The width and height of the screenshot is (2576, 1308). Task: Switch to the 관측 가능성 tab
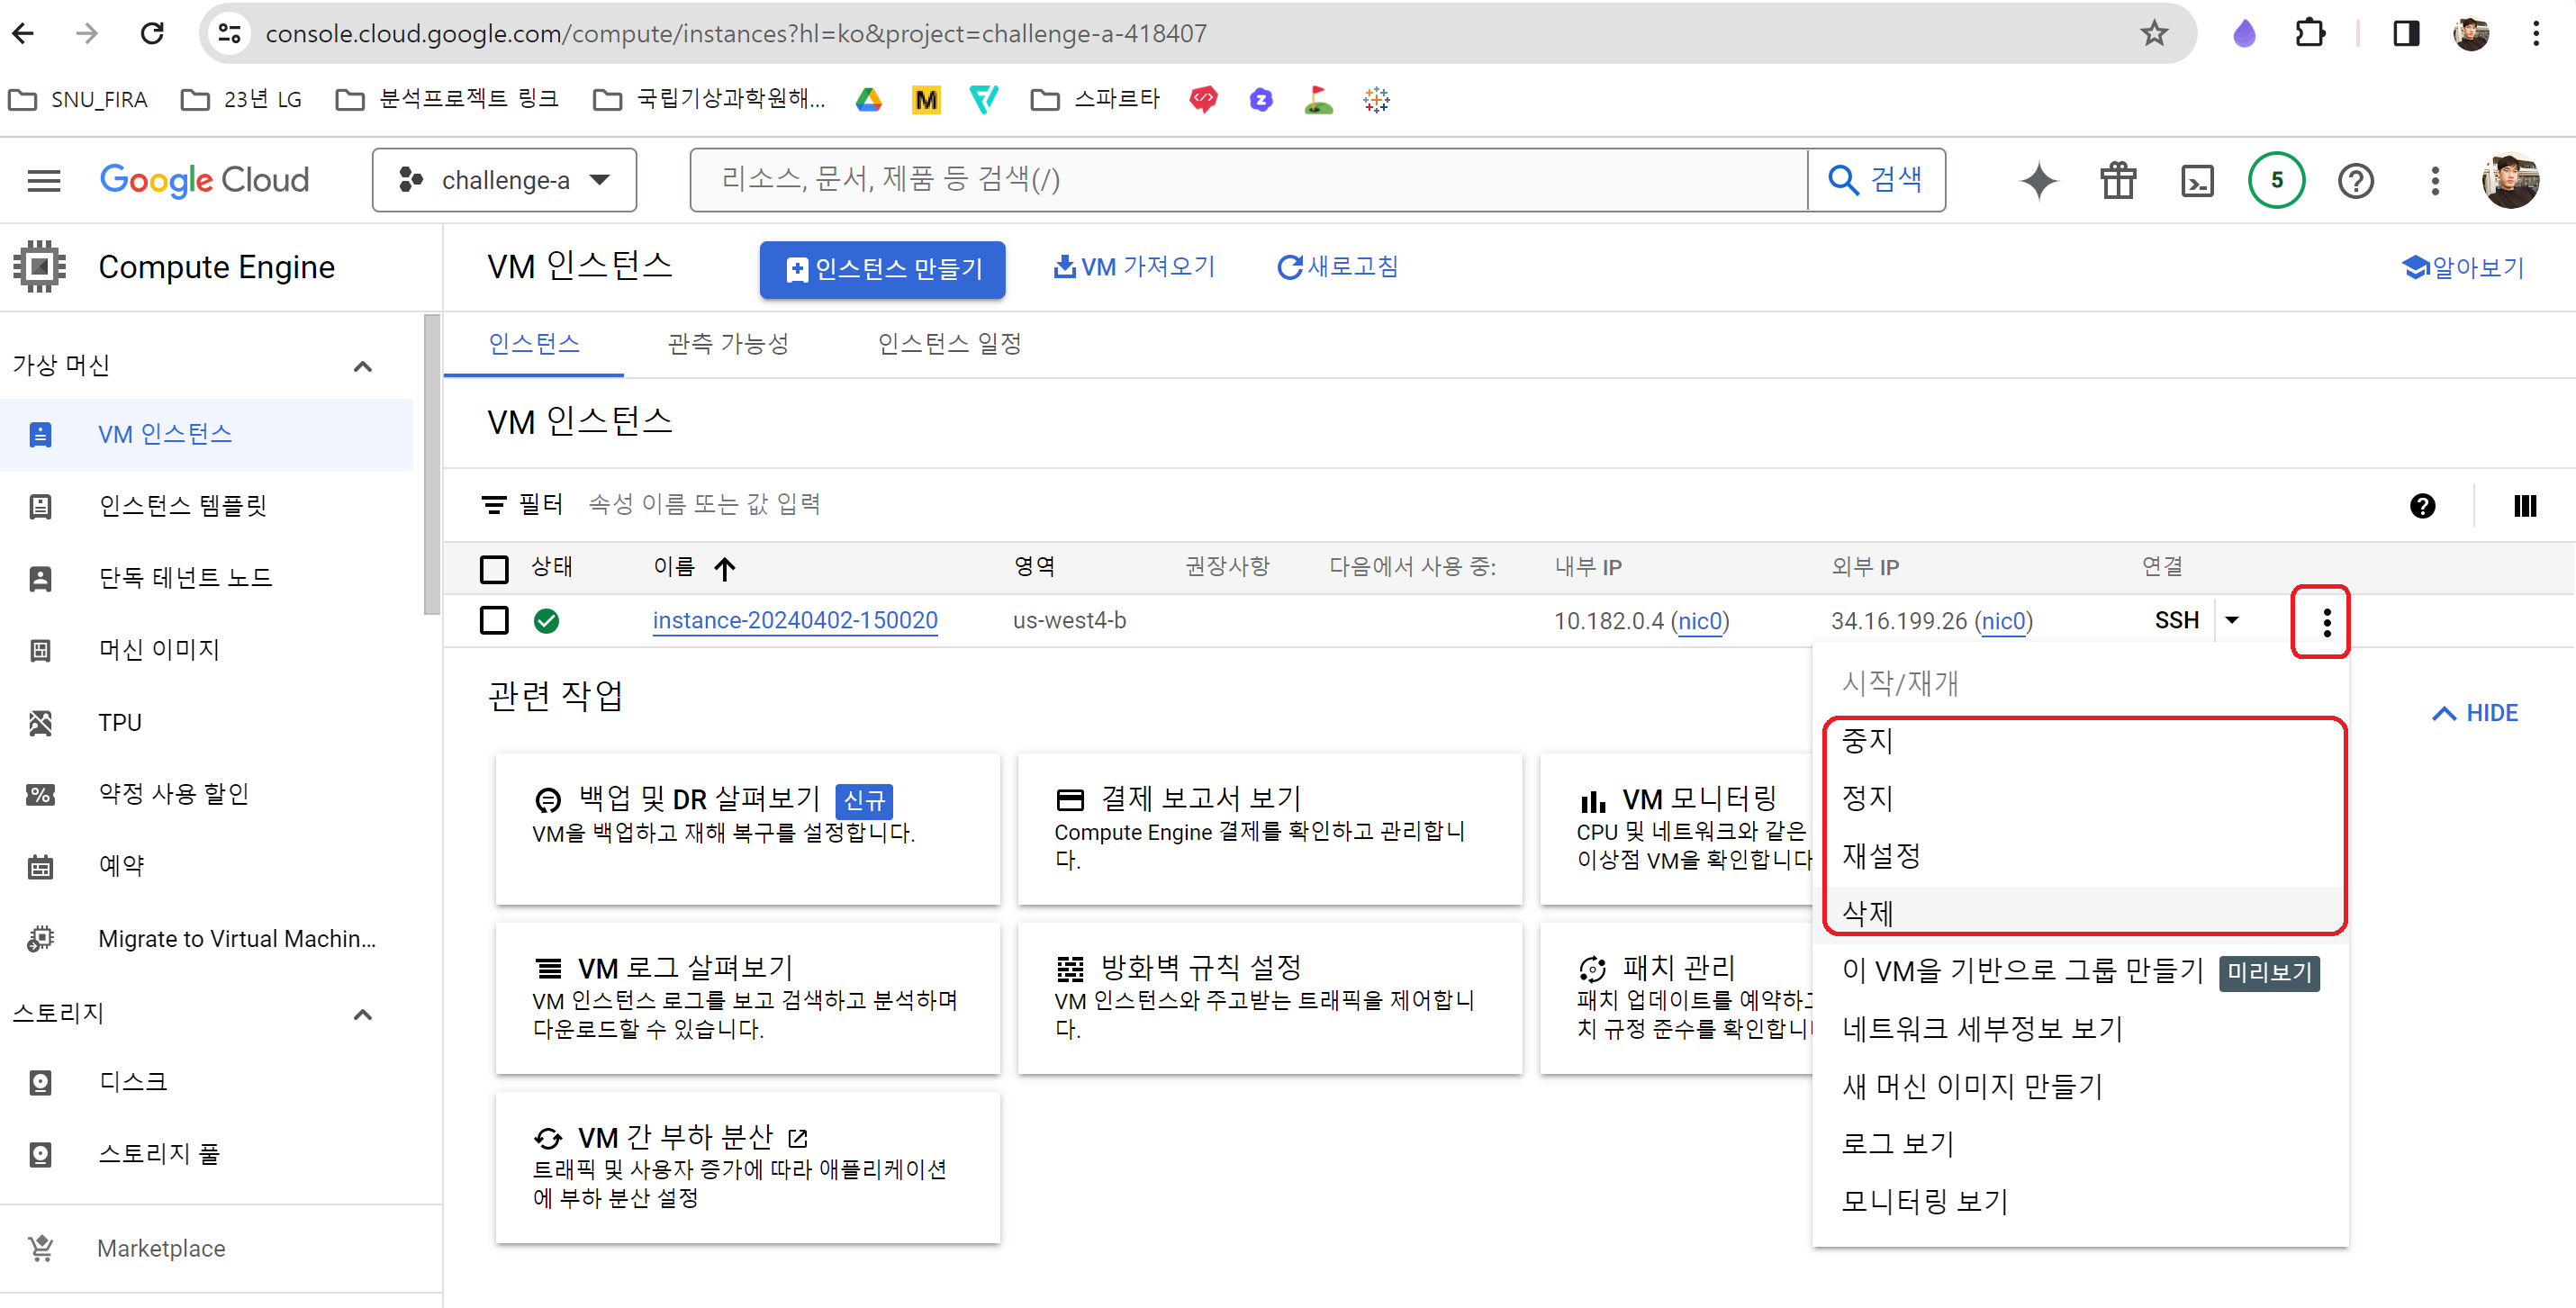(x=728, y=344)
